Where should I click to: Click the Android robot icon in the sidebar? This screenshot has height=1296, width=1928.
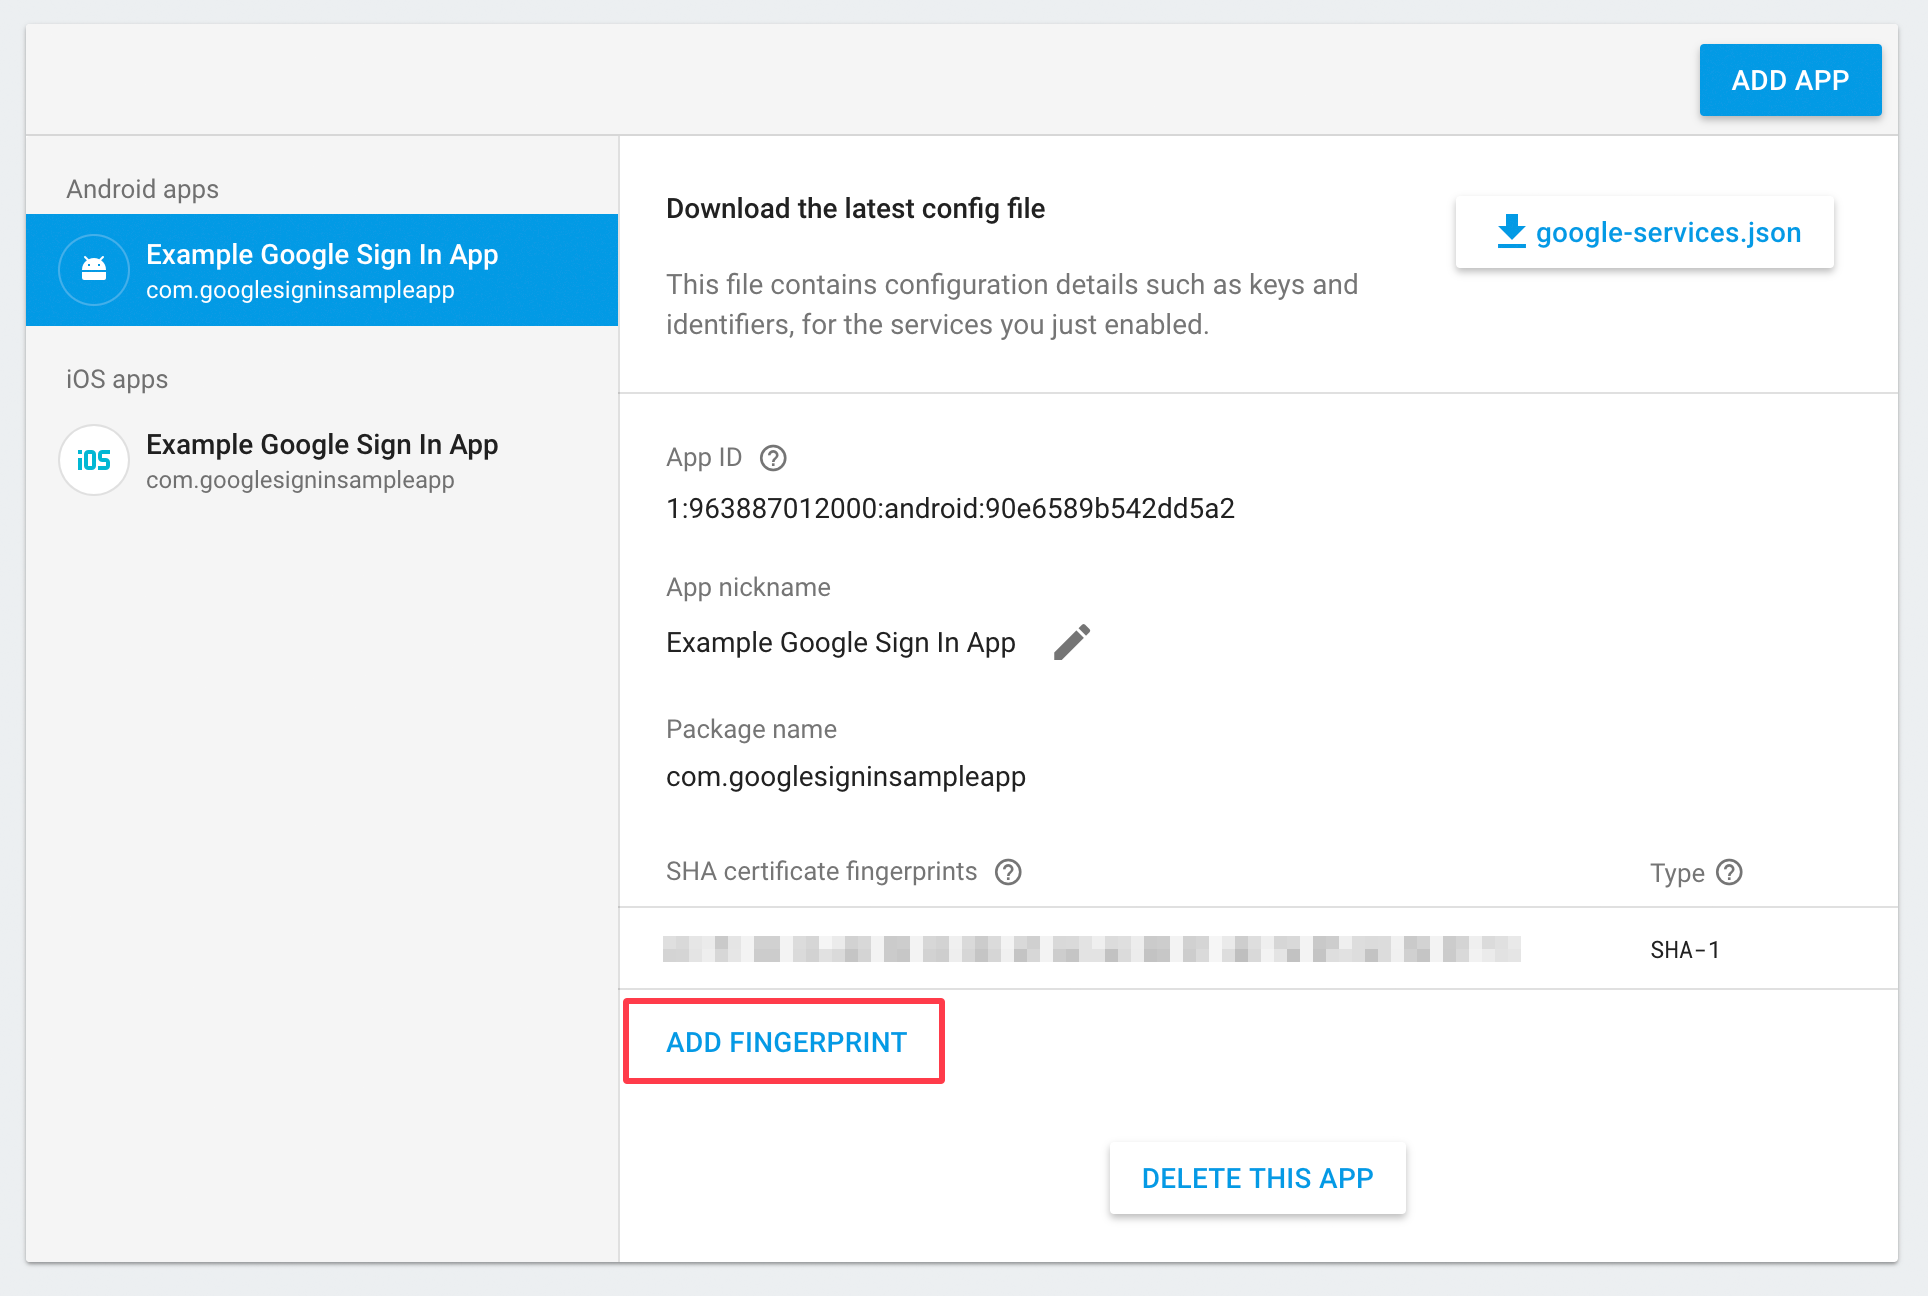(94, 270)
